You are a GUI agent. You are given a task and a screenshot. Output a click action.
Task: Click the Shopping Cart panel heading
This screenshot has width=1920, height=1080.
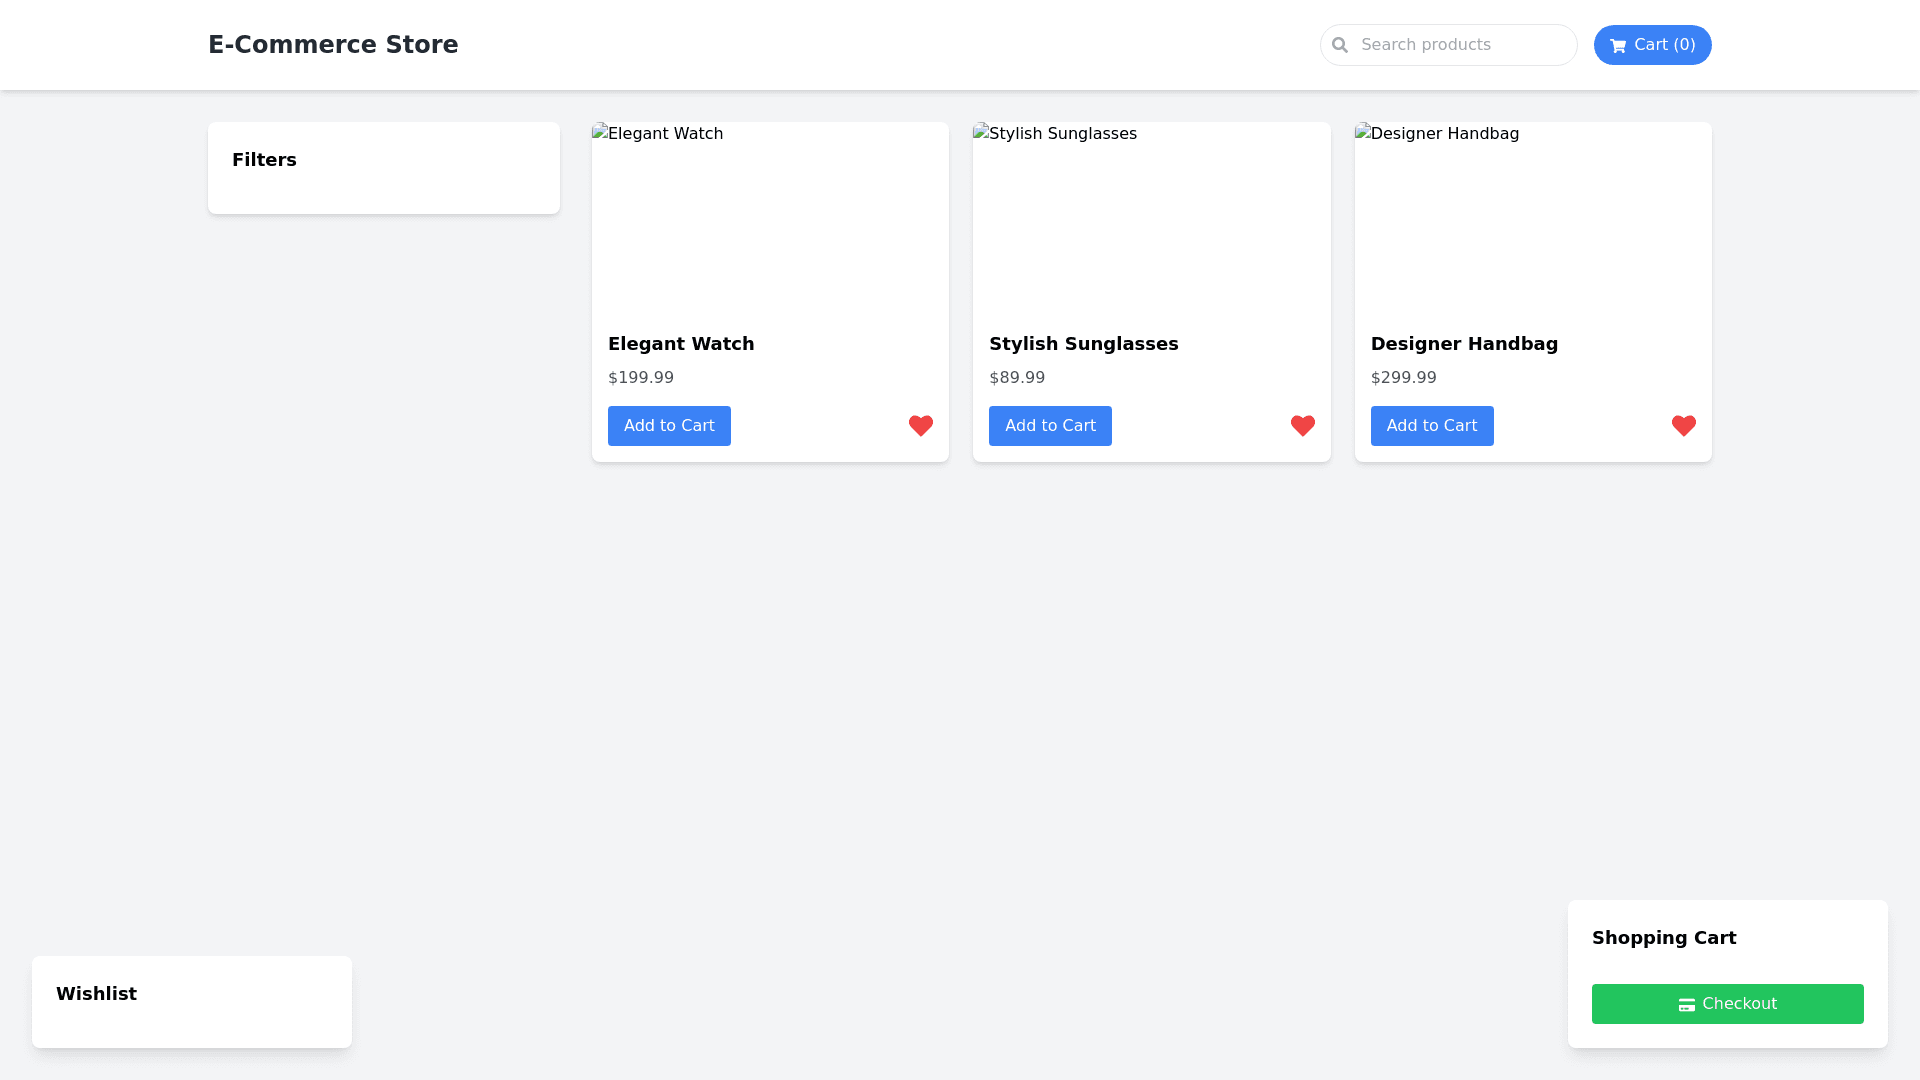[x=1664, y=938]
